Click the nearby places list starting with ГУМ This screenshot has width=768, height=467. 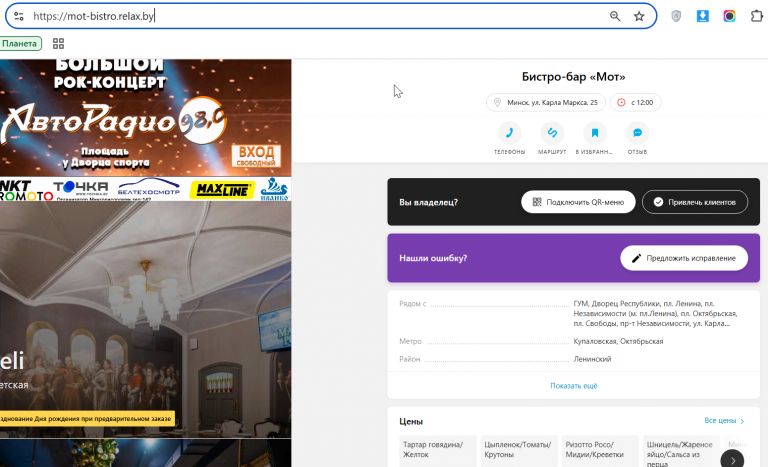656,314
